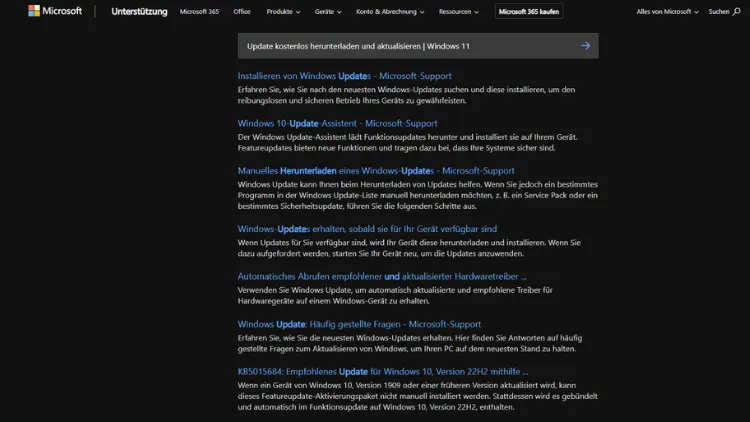Open the Unterstützung home link
This screenshot has width=750, height=422.
point(139,11)
